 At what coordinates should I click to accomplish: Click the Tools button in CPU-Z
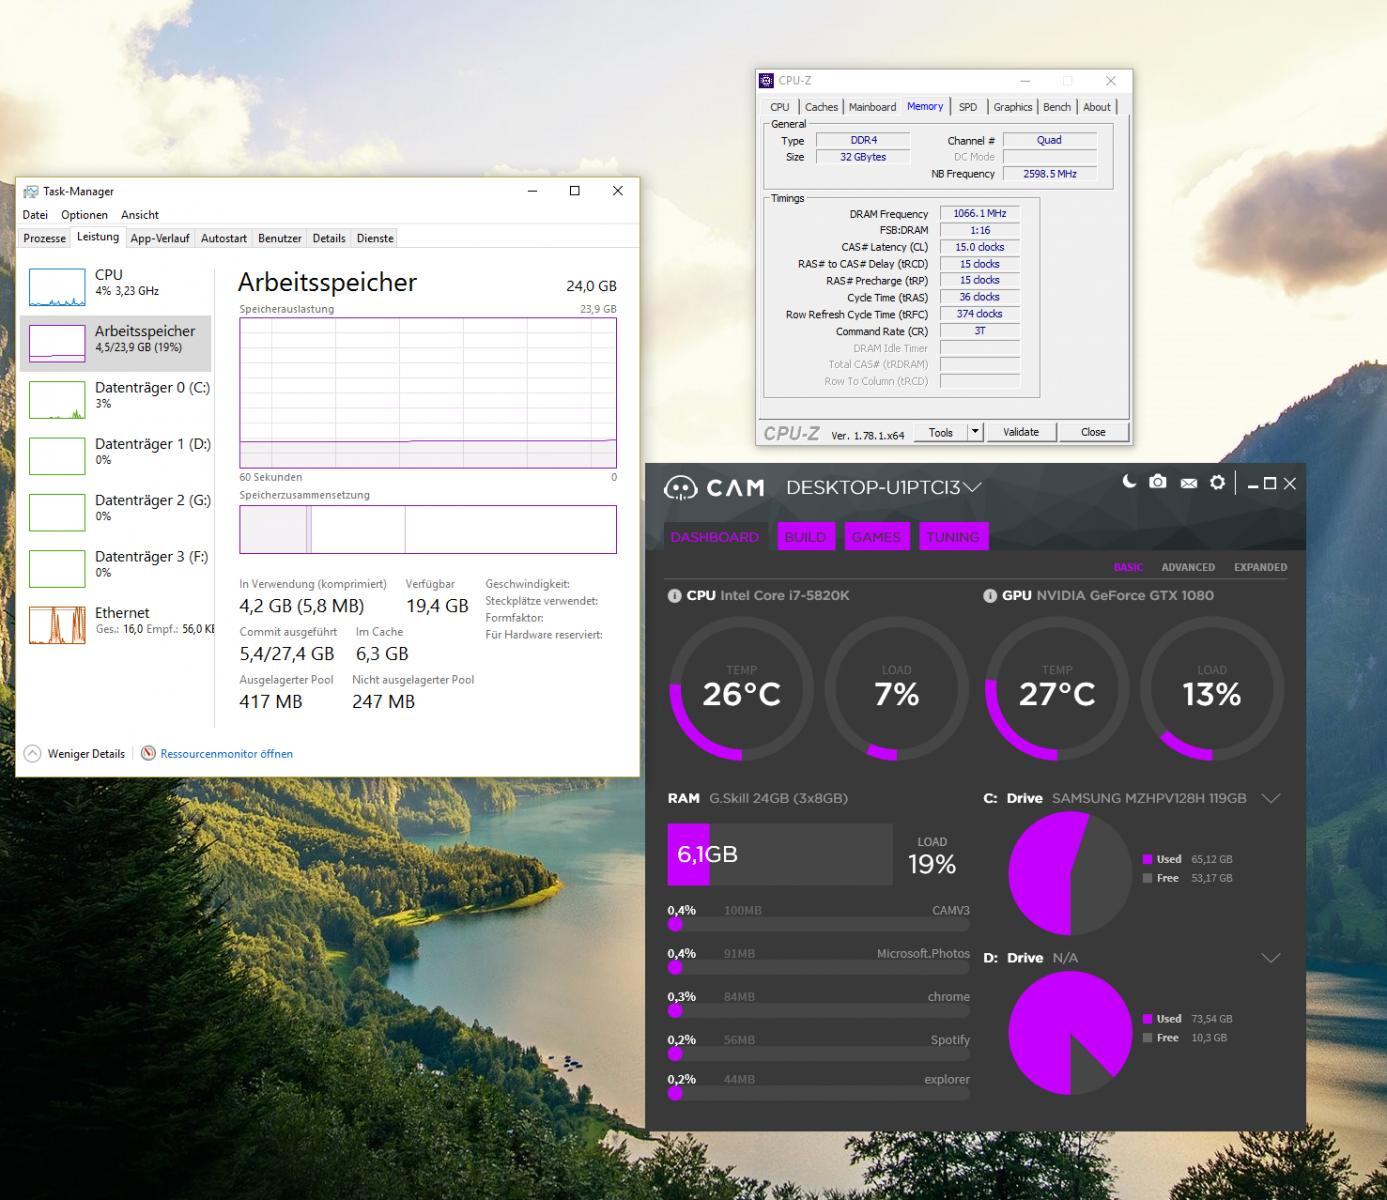click(x=941, y=432)
